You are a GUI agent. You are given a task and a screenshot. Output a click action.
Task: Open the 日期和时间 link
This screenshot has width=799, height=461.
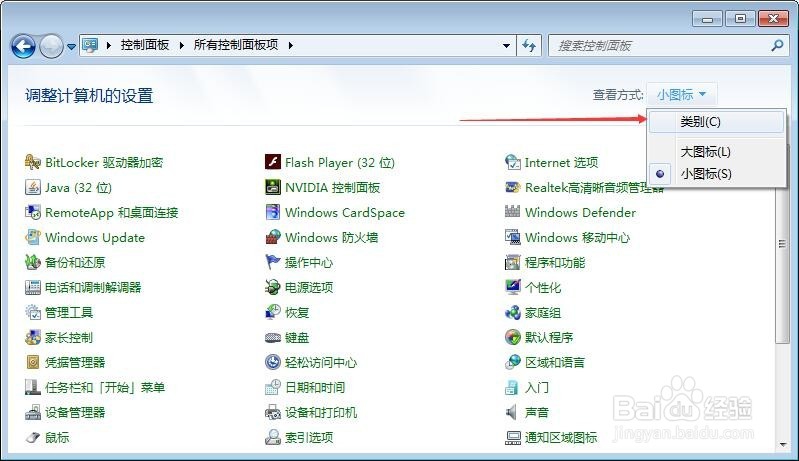315,387
